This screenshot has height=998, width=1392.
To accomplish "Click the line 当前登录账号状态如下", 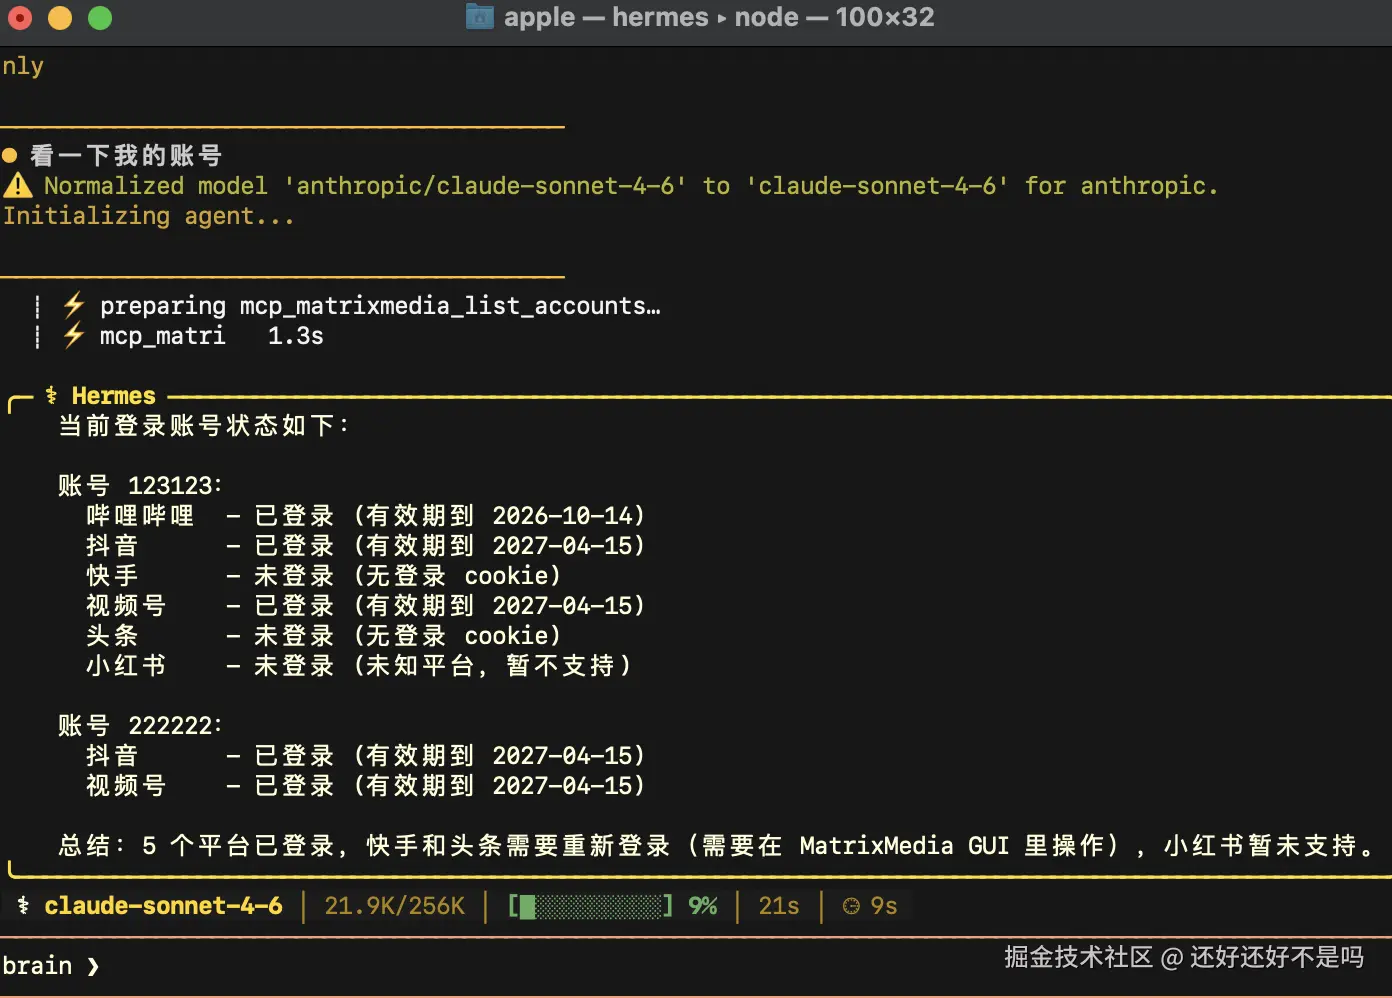I will tap(204, 425).
